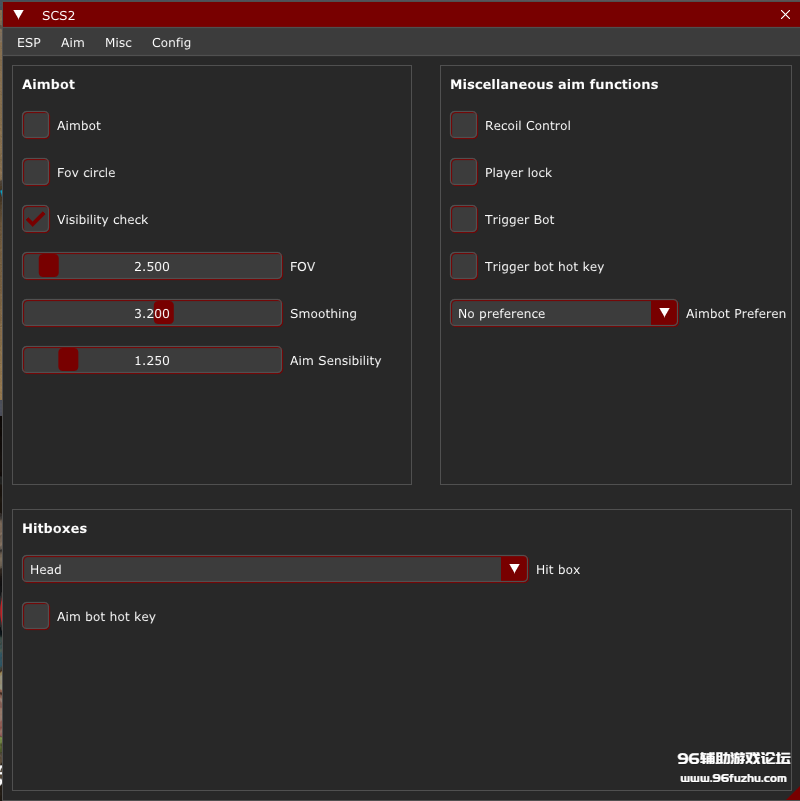Click the SCS2 title bar text
The height and width of the screenshot is (801, 800).
[58, 15]
